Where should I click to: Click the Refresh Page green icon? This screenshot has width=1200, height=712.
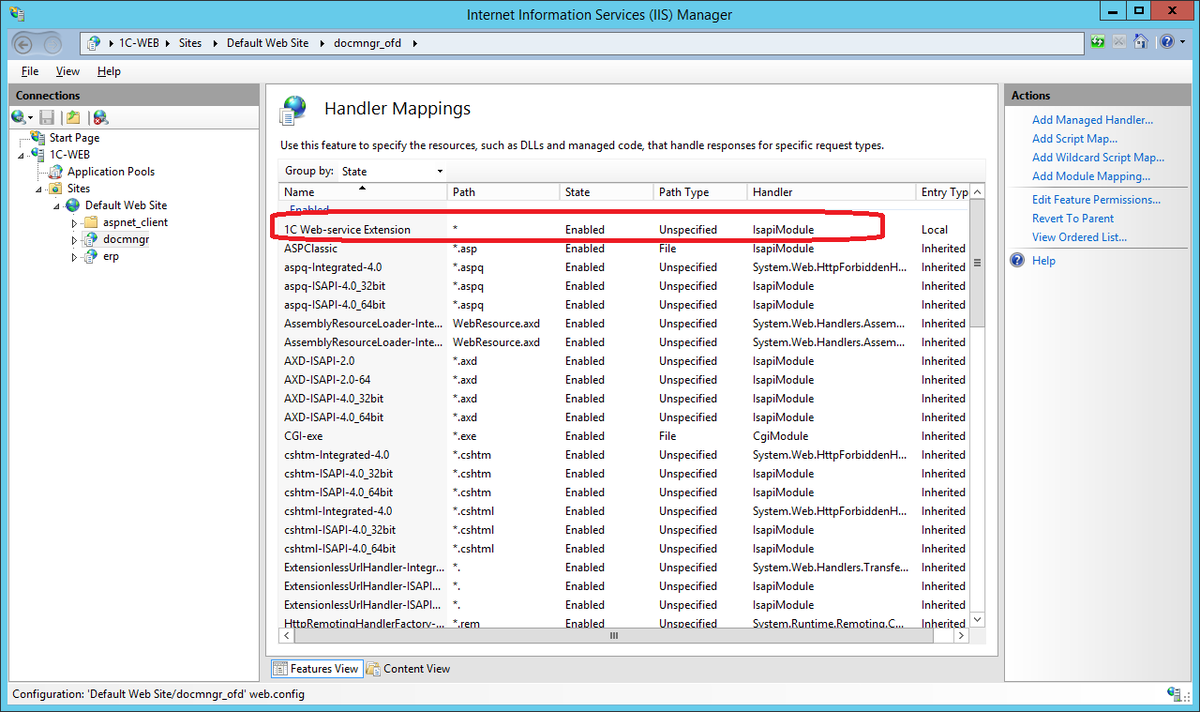[x=1098, y=42]
